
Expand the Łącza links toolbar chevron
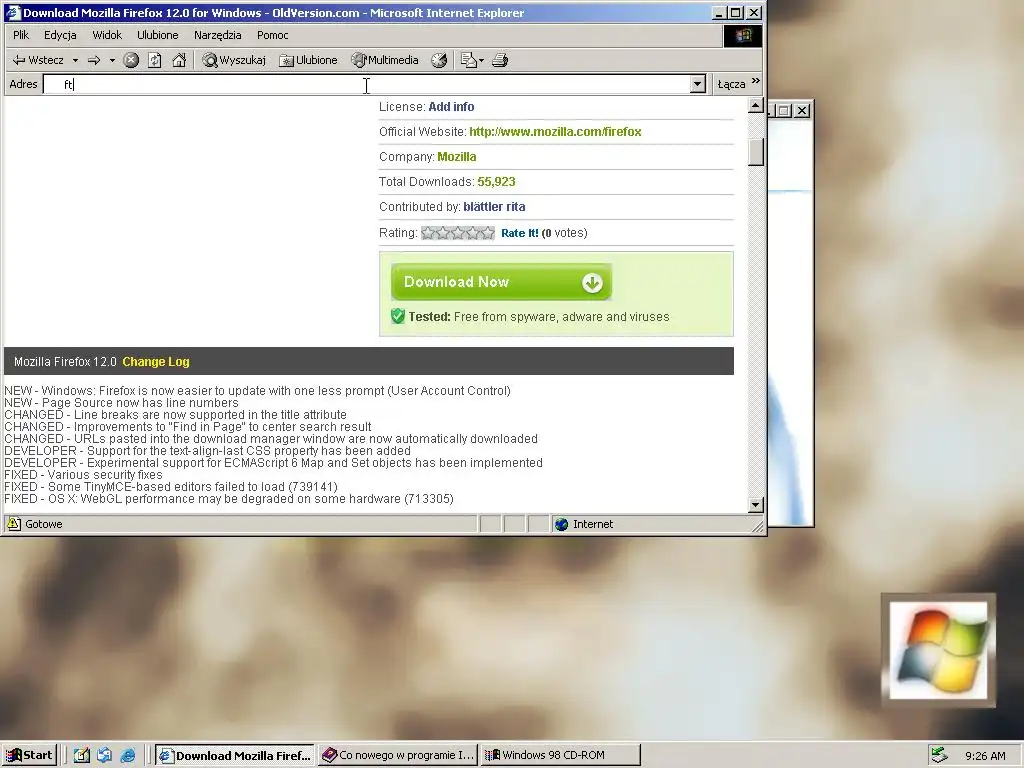click(x=756, y=81)
